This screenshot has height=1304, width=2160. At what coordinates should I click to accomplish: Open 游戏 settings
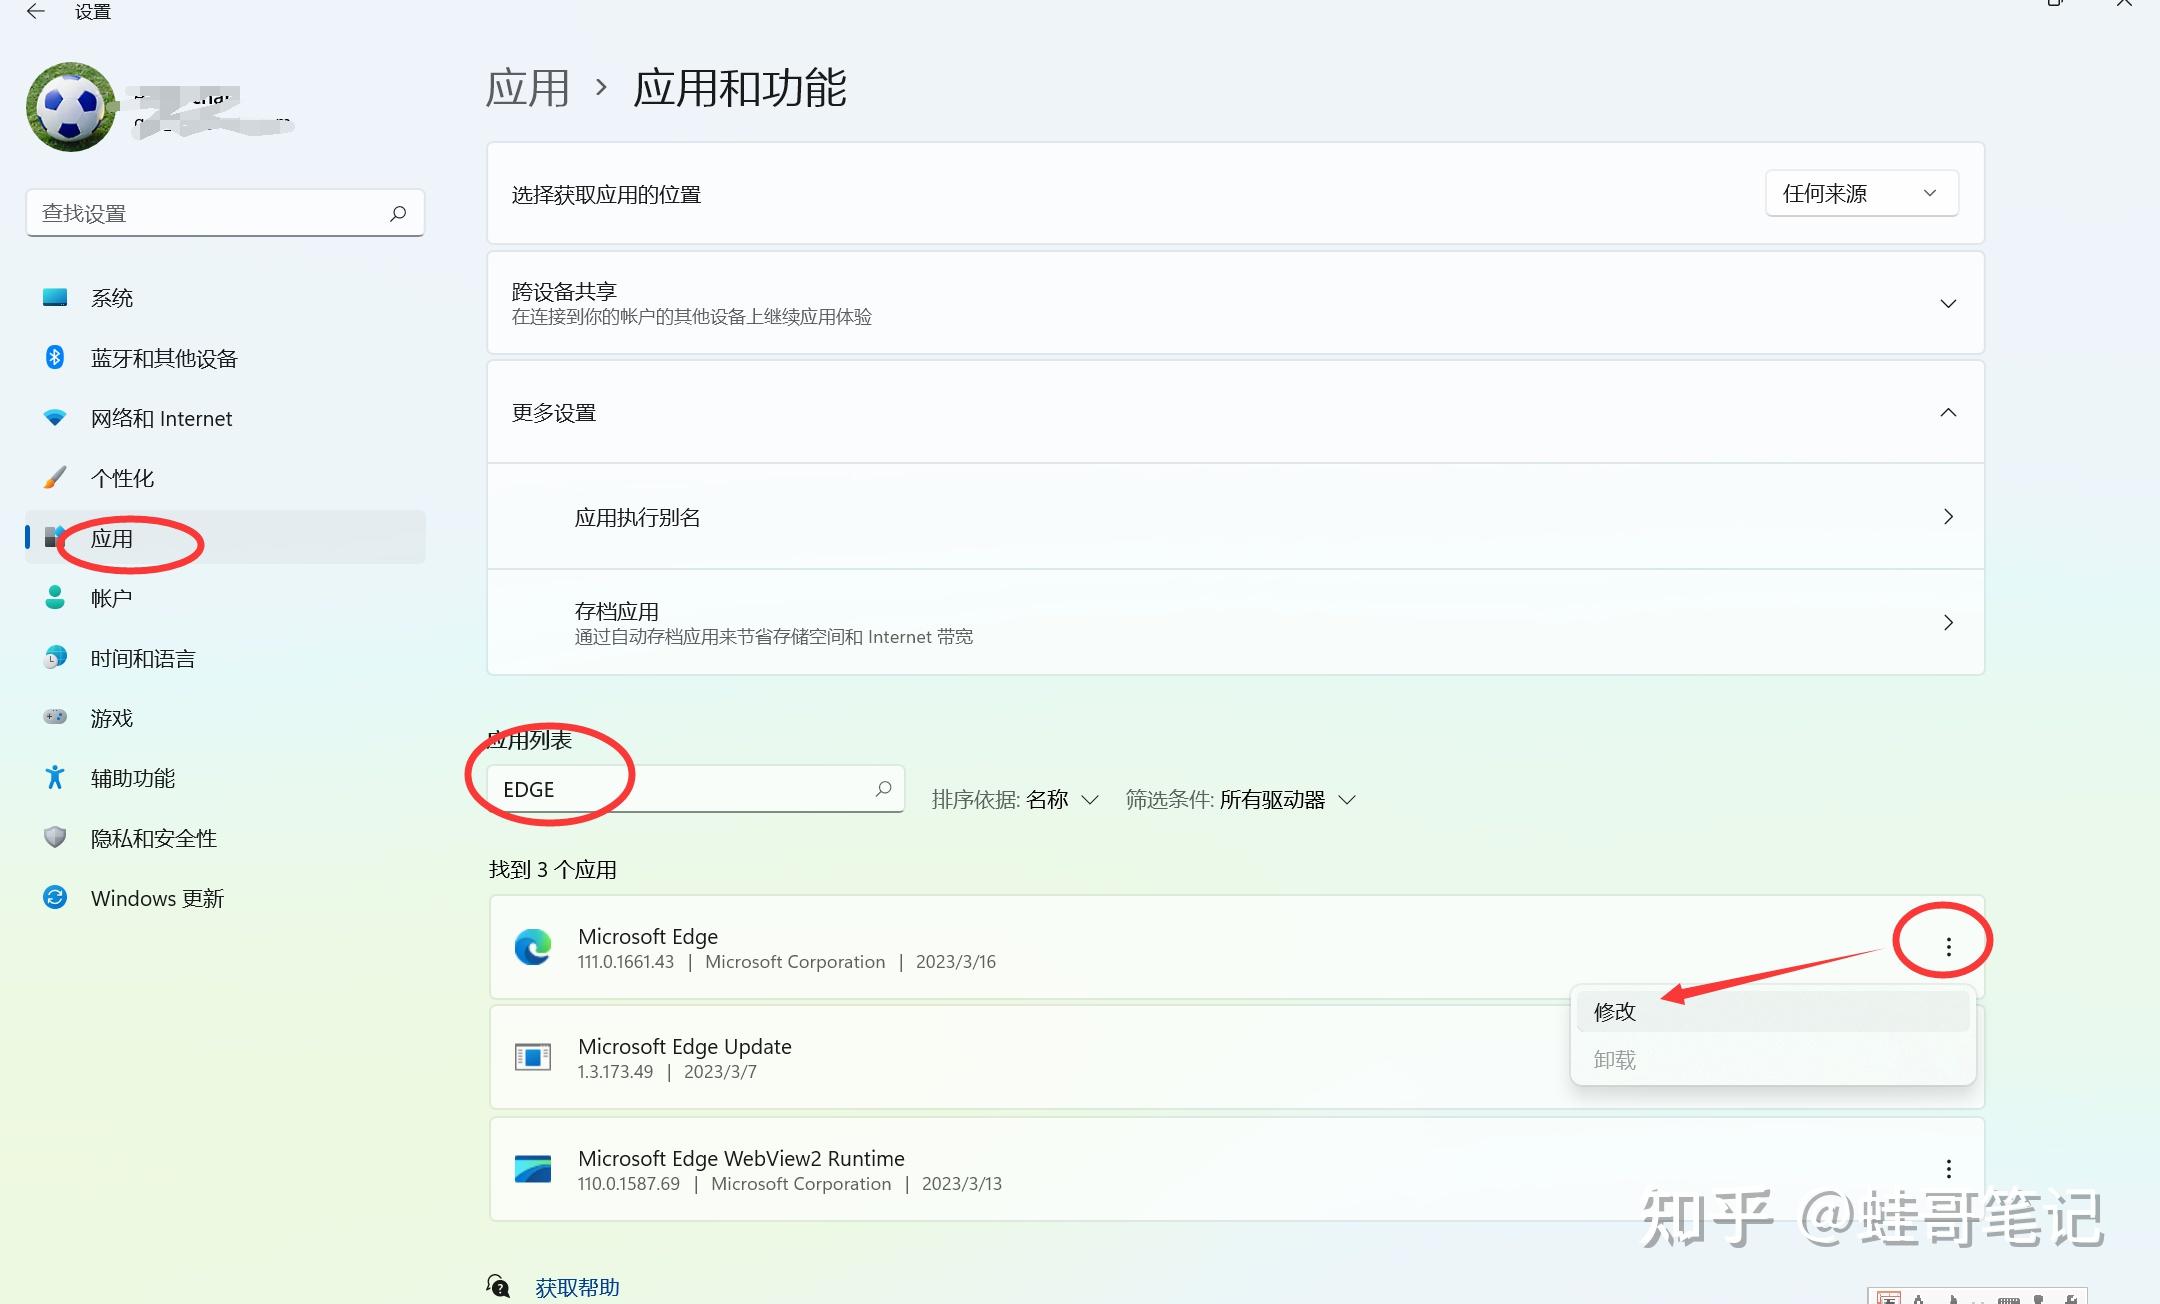(113, 718)
